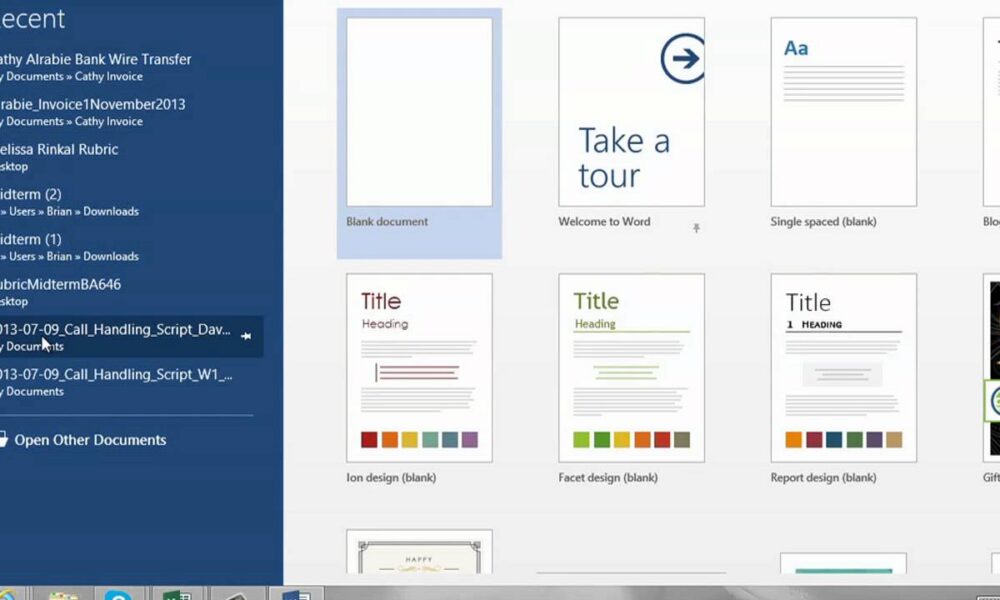Open File Explorer from the taskbar
Image resolution: width=1000 pixels, height=600 pixels.
pos(63,595)
